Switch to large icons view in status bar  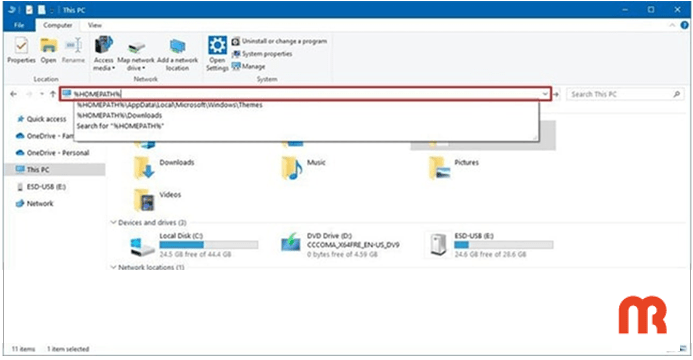(683, 349)
